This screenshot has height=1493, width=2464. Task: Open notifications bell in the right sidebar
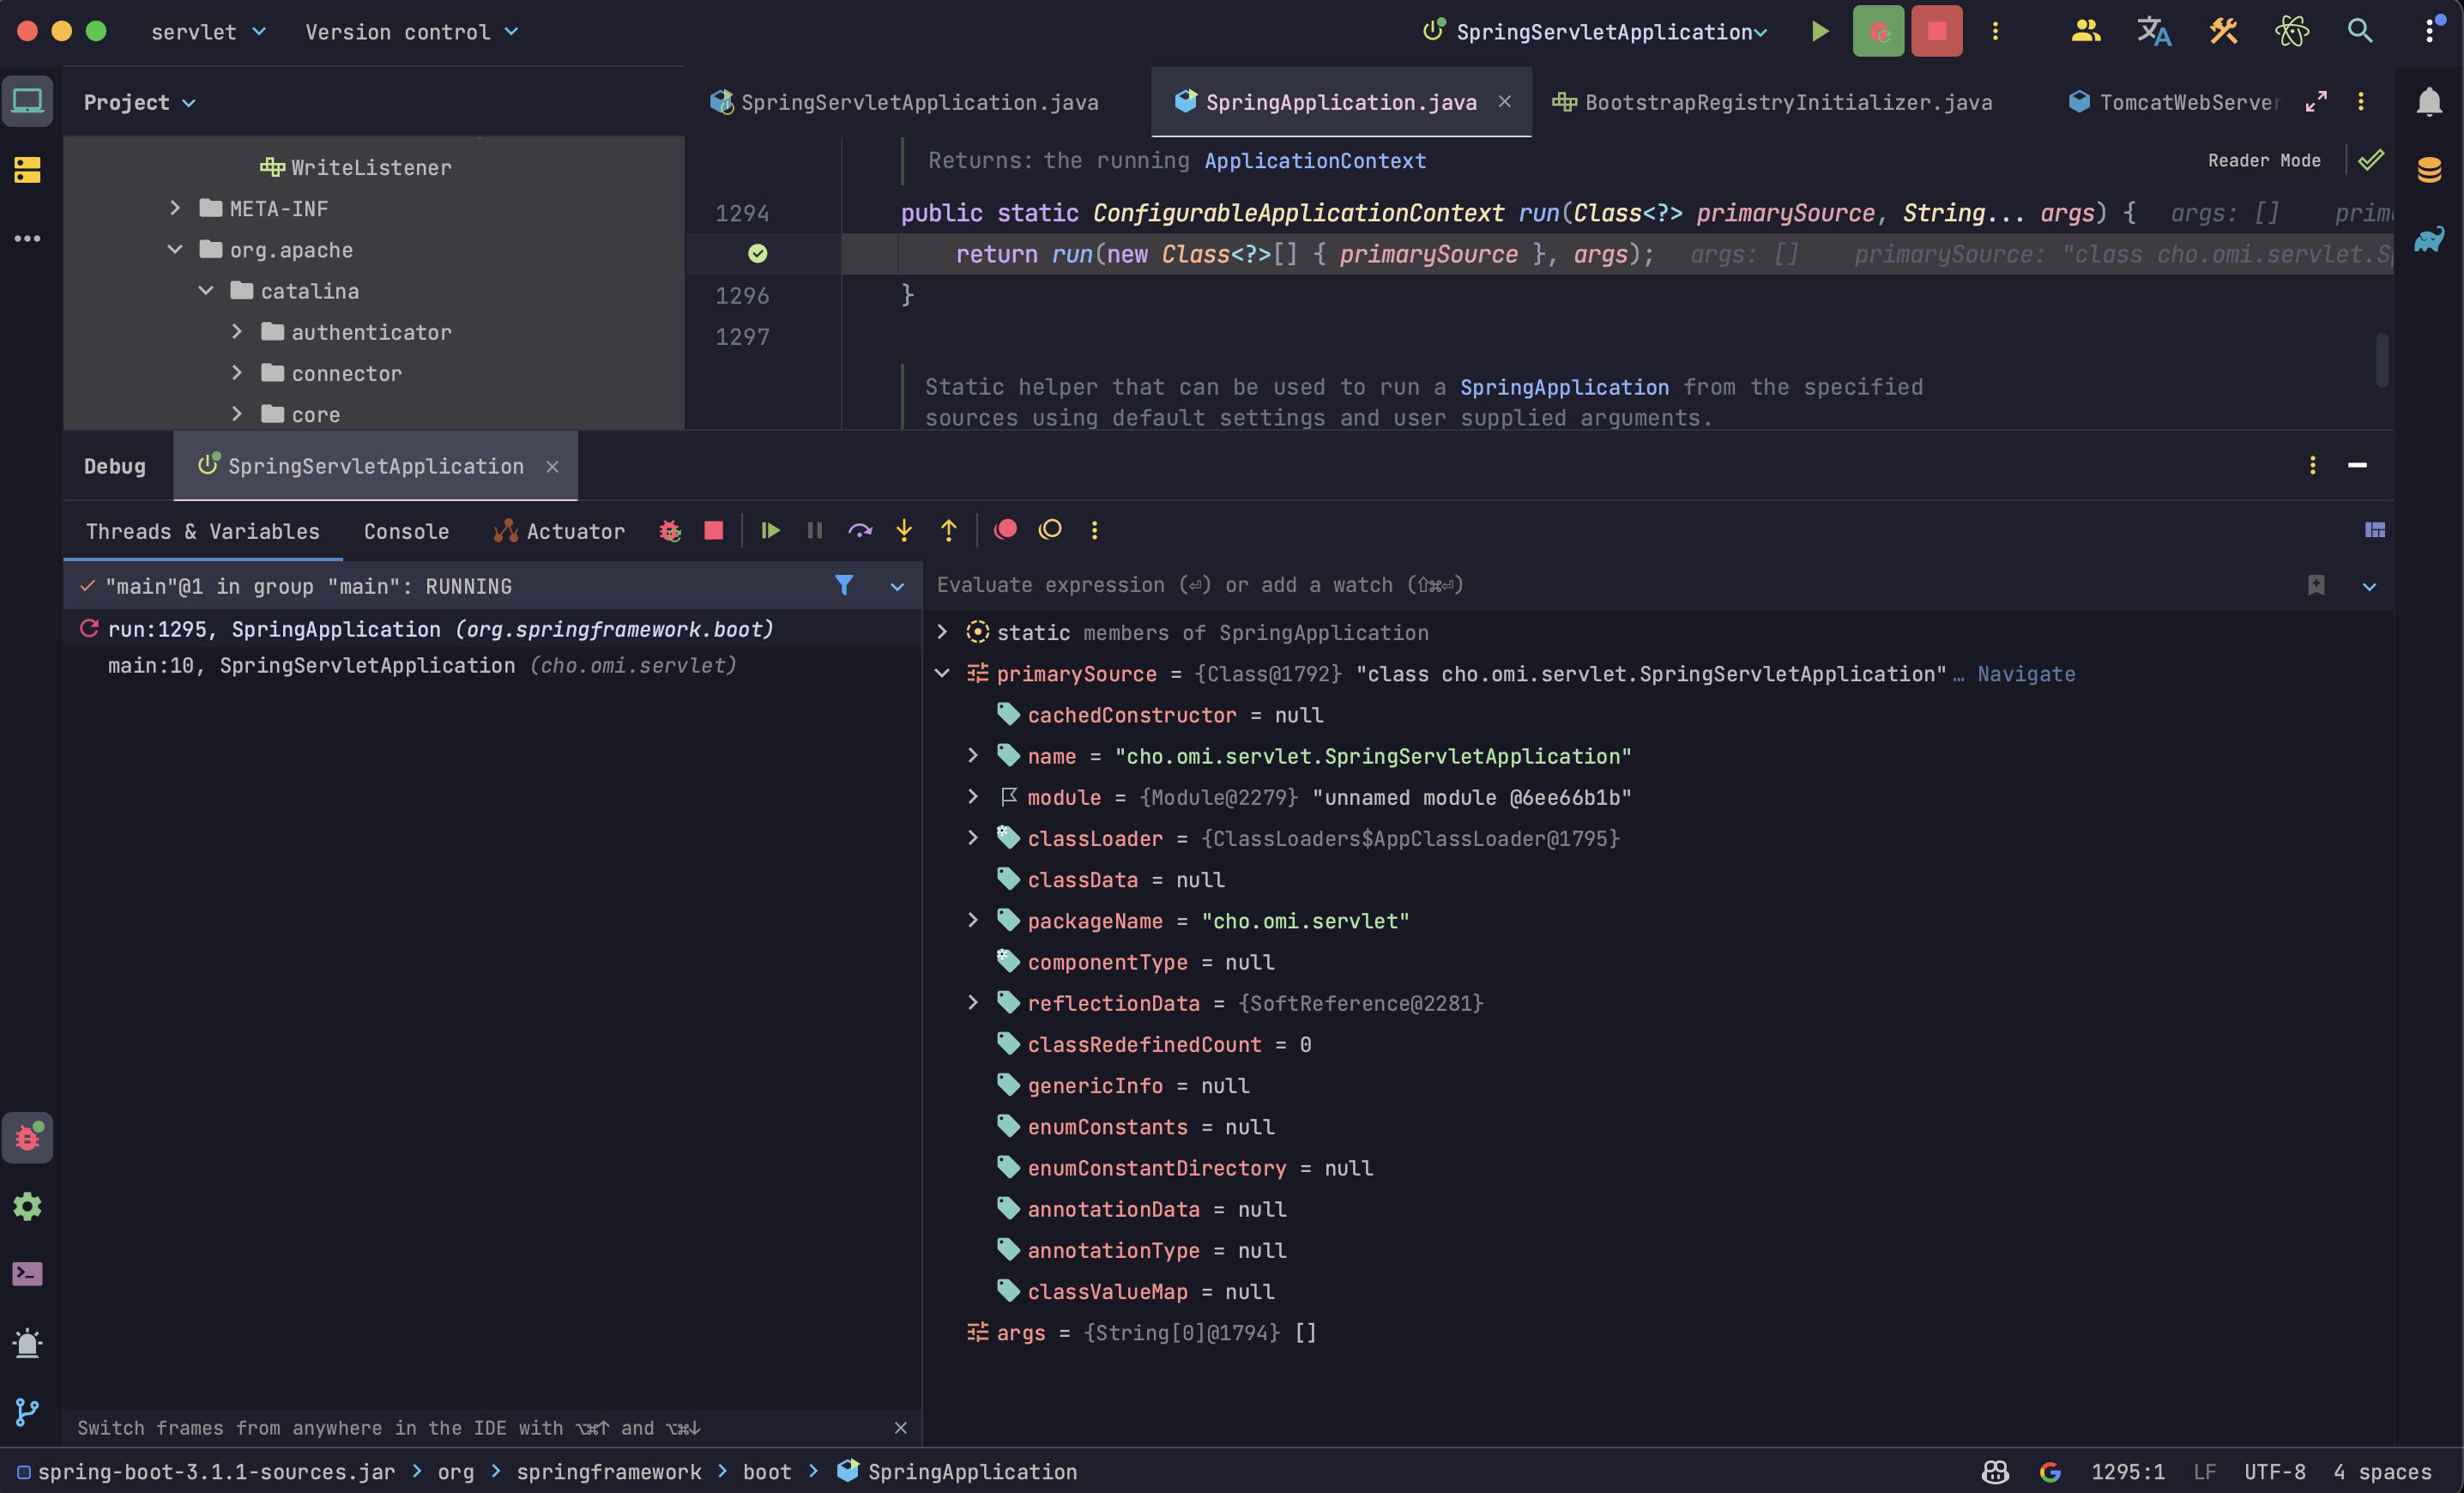pyautogui.click(x=2429, y=101)
